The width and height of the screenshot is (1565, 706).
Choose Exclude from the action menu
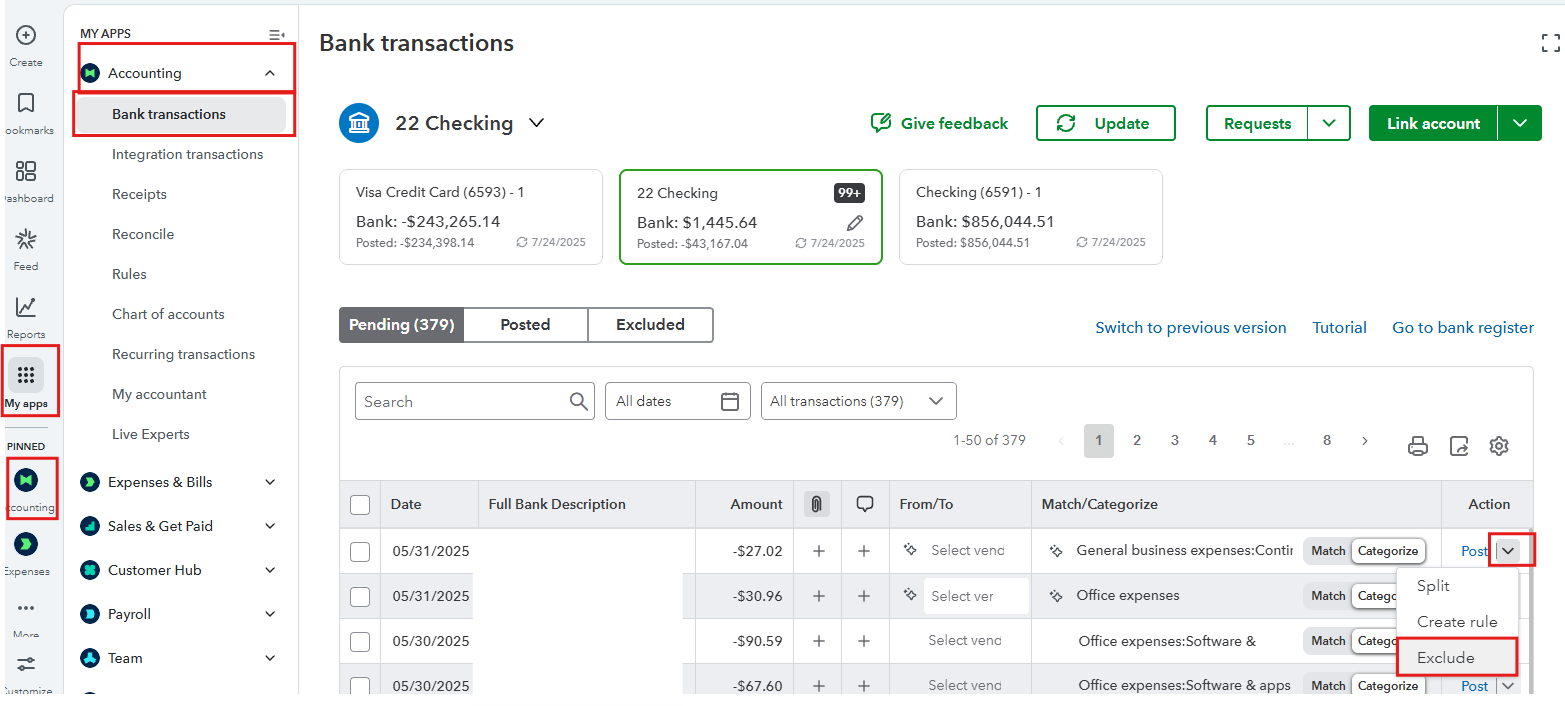[1446, 657]
